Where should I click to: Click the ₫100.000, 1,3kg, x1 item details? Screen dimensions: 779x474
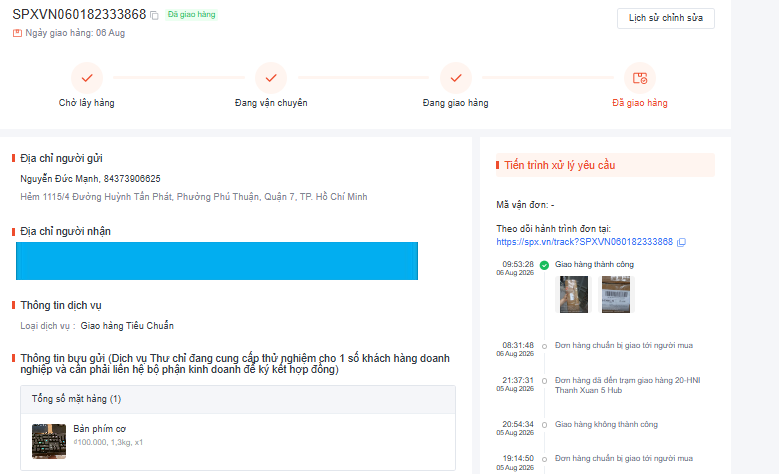108,443
